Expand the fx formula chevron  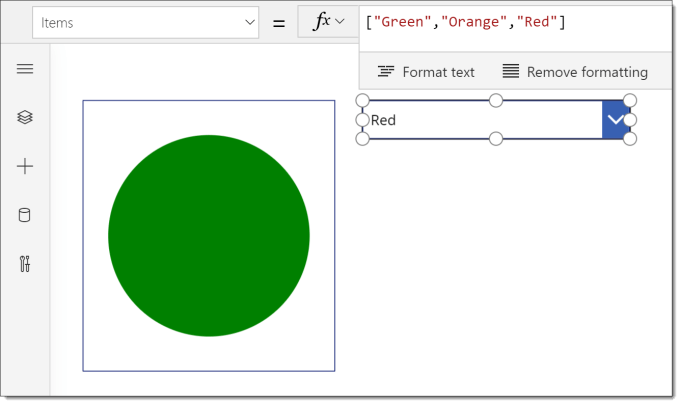pos(340,21)
